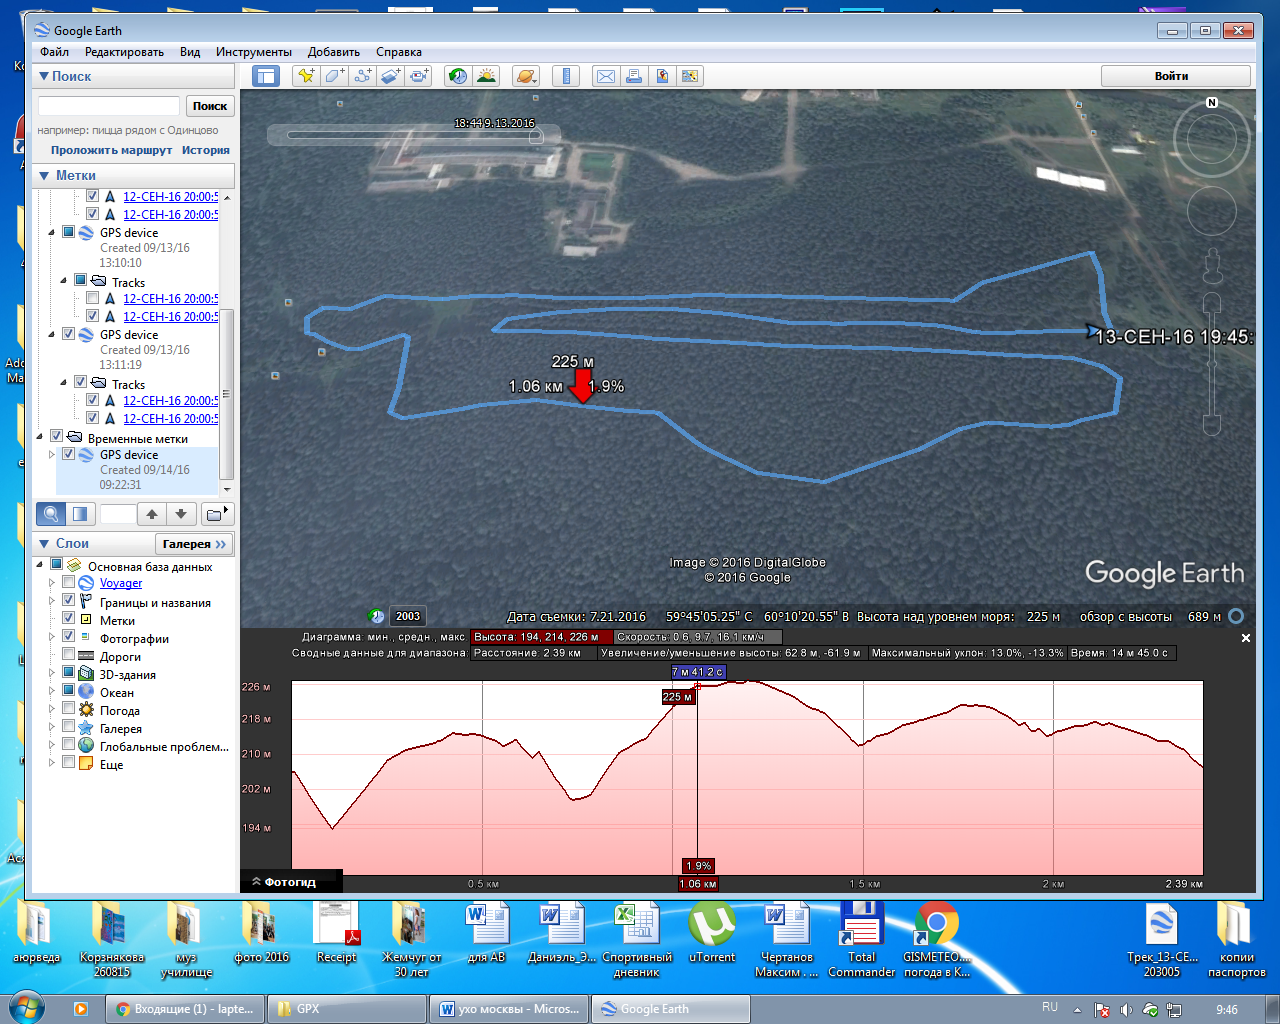Open the Инструменты menu
Screen dimensions: 1280x1024
coord(254,52)
